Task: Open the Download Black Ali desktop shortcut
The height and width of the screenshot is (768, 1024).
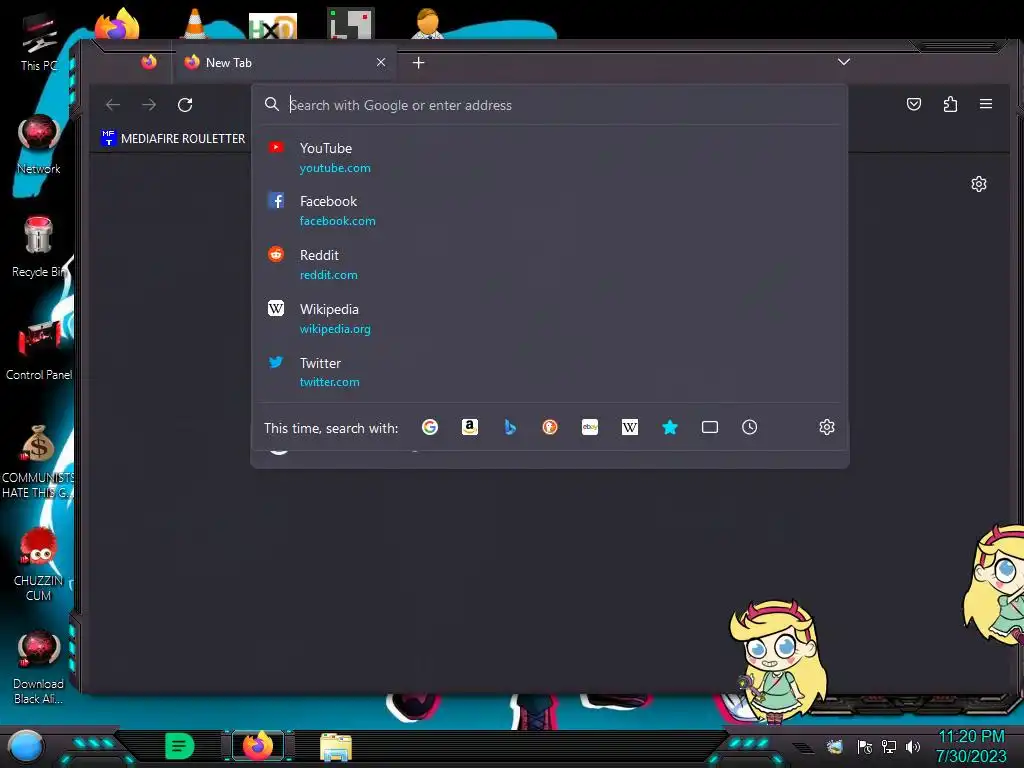Action: click(38, 667)
